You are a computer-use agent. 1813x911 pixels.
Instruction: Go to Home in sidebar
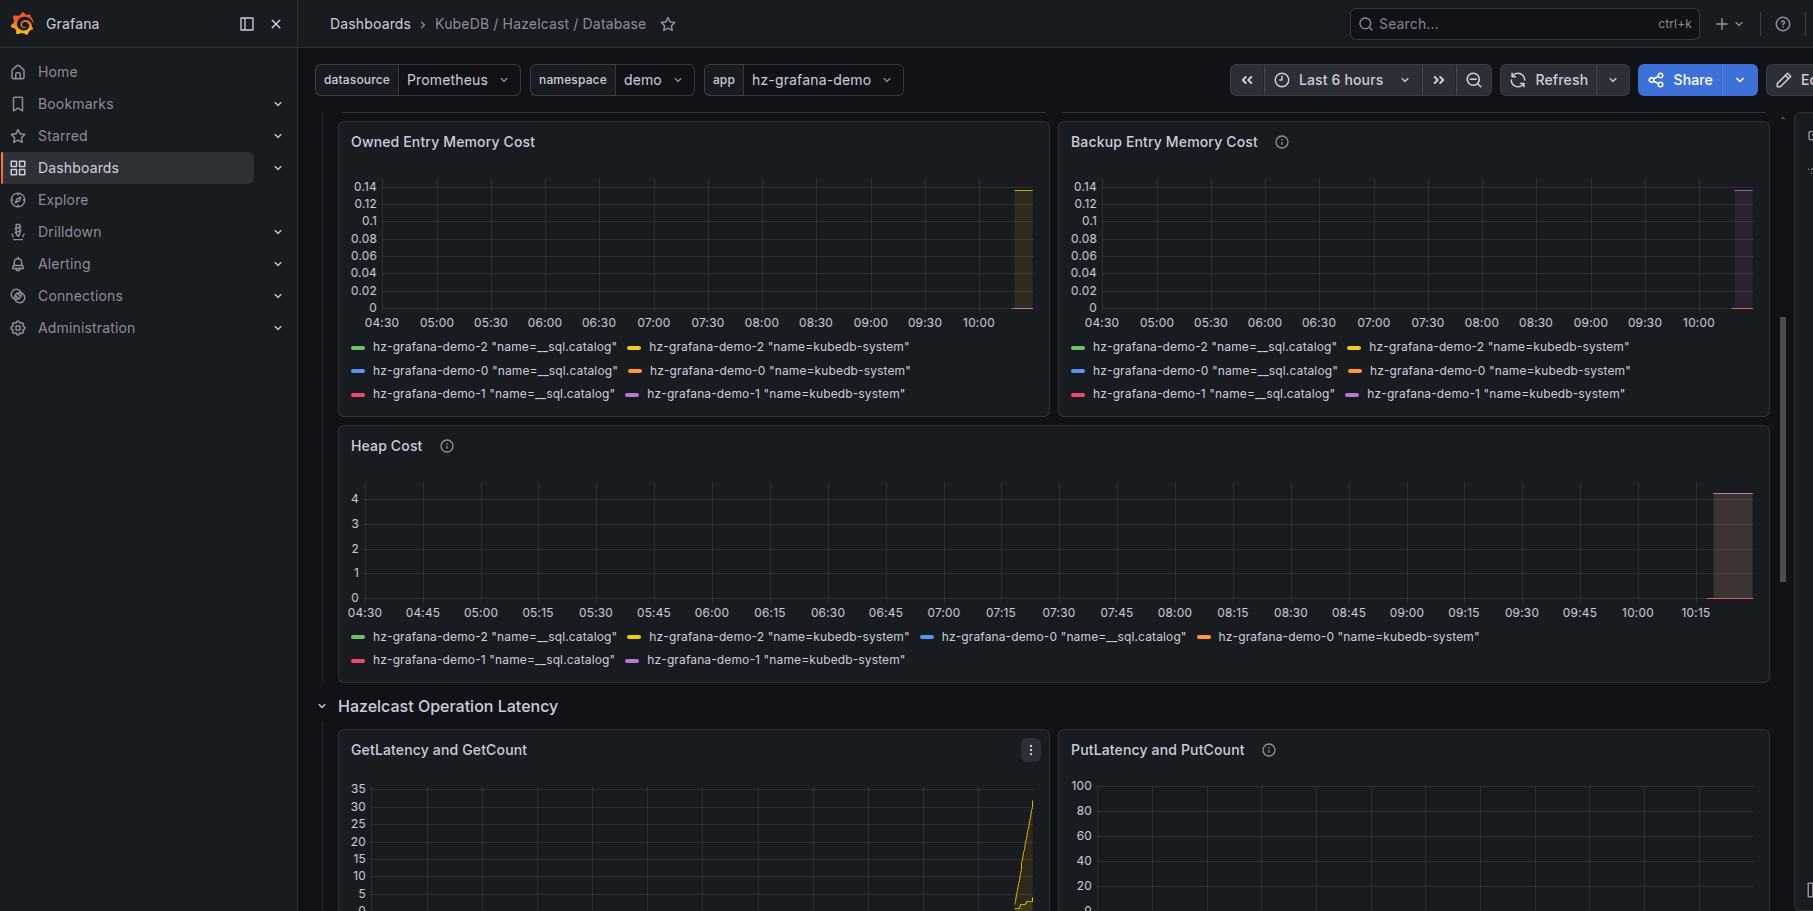(x=57, y=72)
